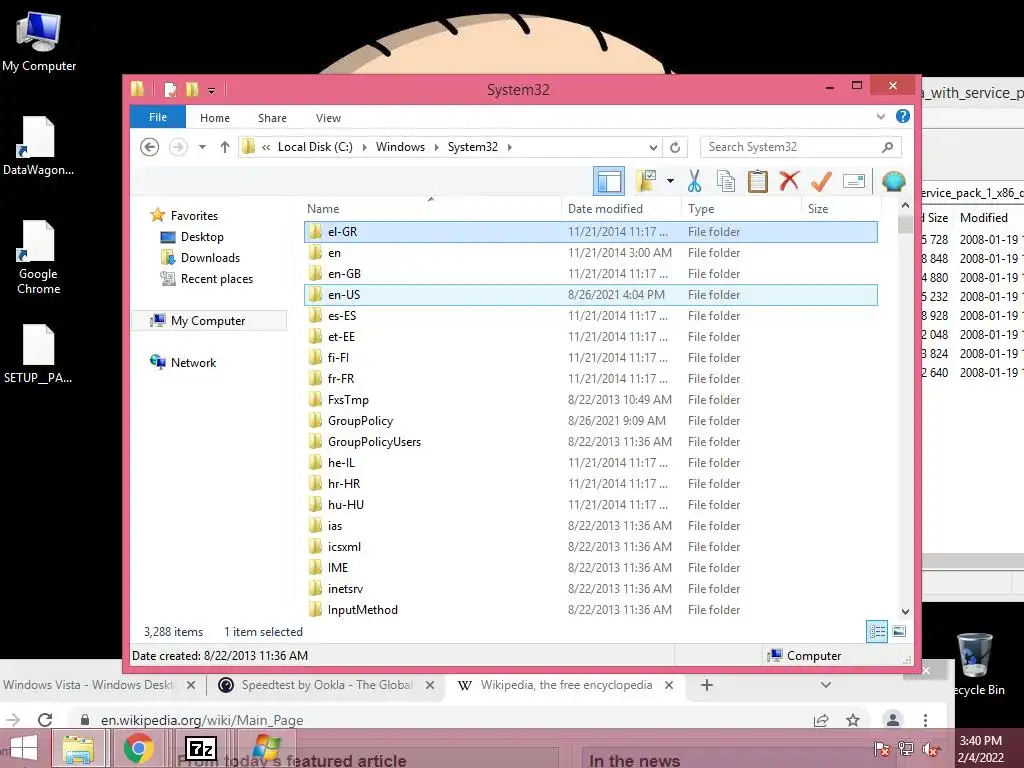Click the Copy pages toolbar icon

726,181
